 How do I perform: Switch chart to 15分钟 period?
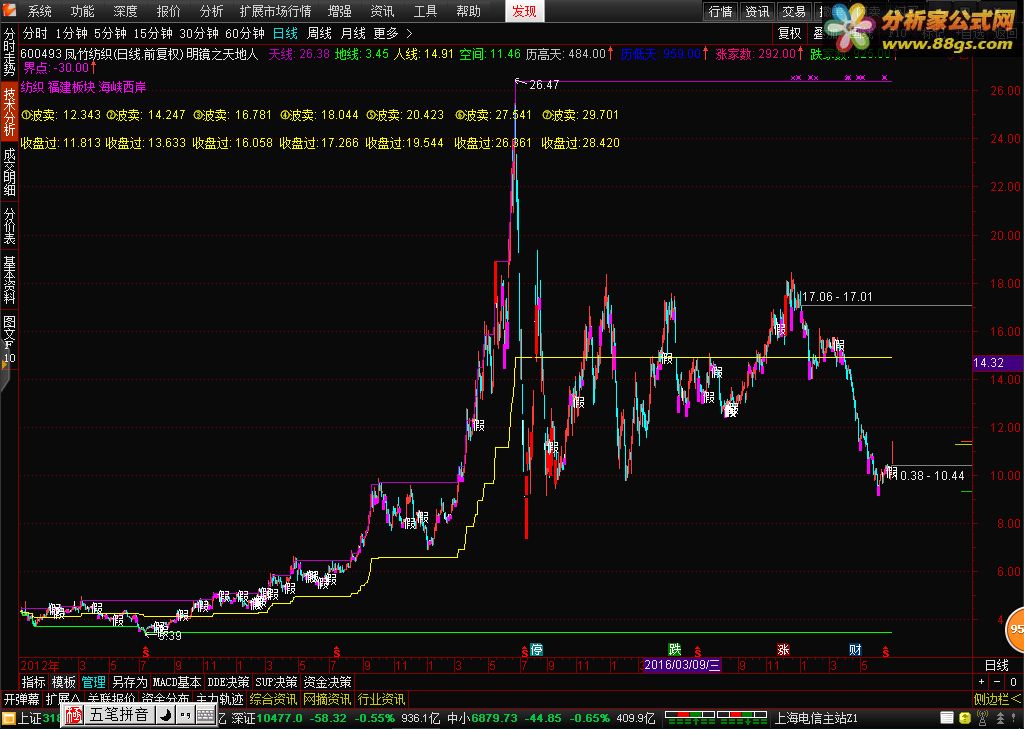[x=153, y=33]
